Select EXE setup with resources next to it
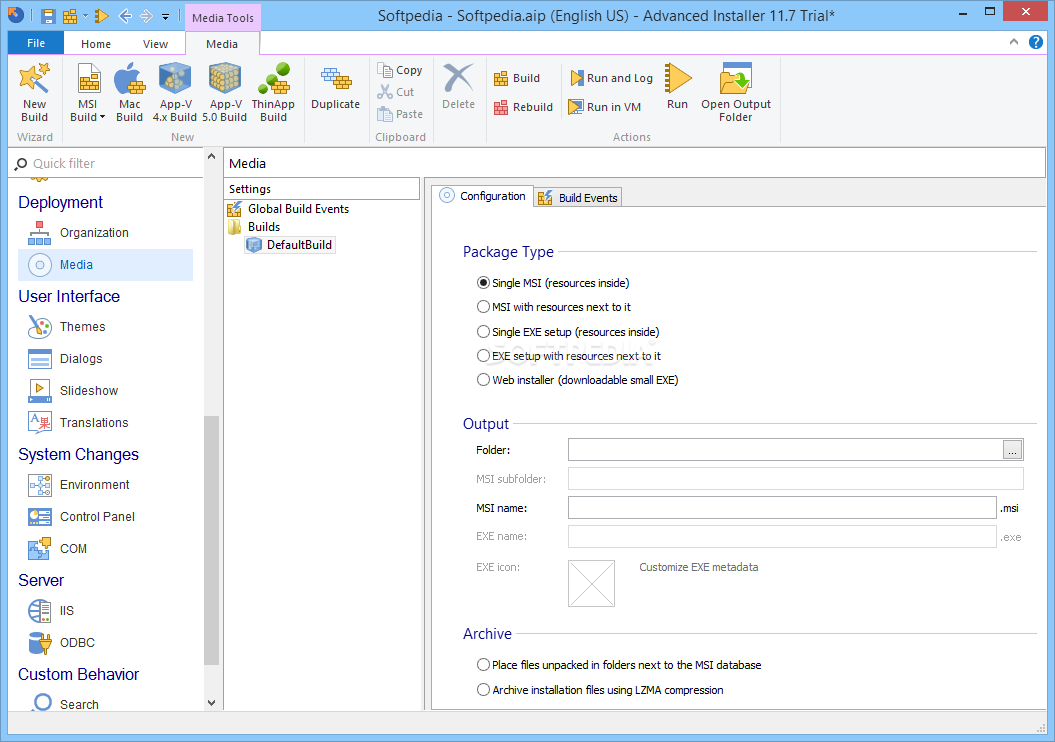This screenshot has width=1055, height=742. click(569, 356)
